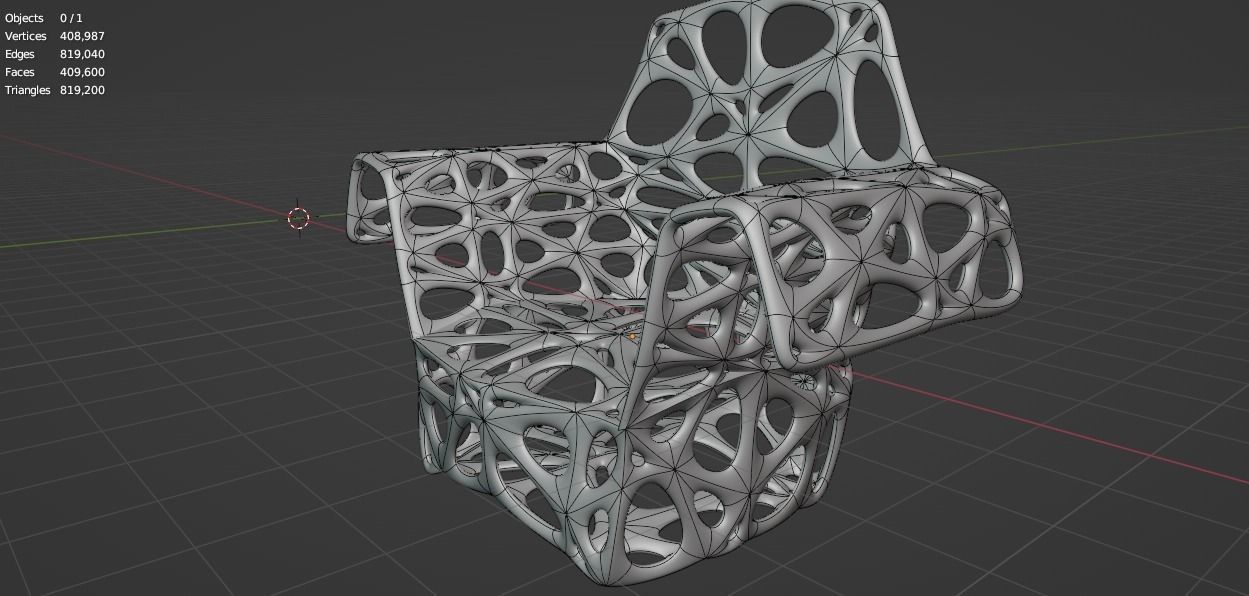The width and height of the screenshot is (1249, 596).
Task: Click the Objects 0 / 1 statistic
Action: point(44,18)
